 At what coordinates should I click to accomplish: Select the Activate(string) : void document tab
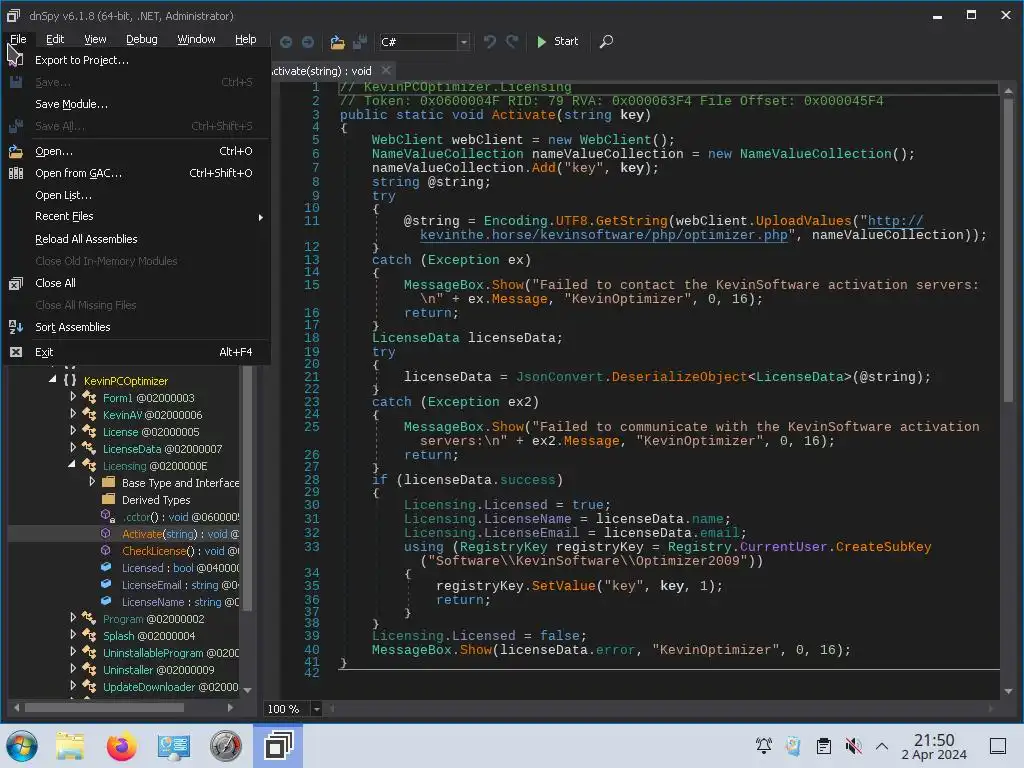[x=322, y=71]
